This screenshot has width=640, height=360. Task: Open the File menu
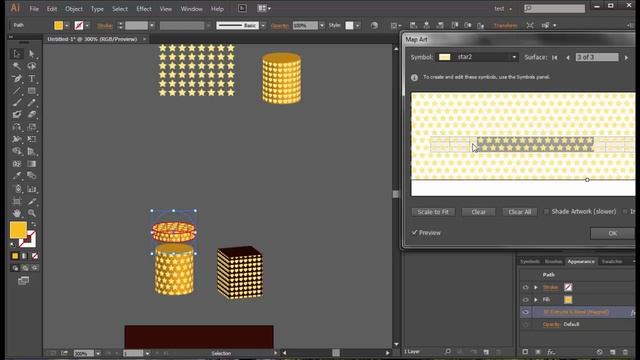(x=34, y=9)
